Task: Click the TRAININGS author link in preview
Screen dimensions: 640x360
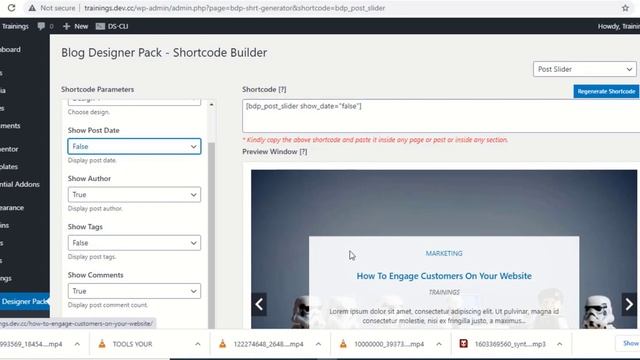Action: [444, 292]
